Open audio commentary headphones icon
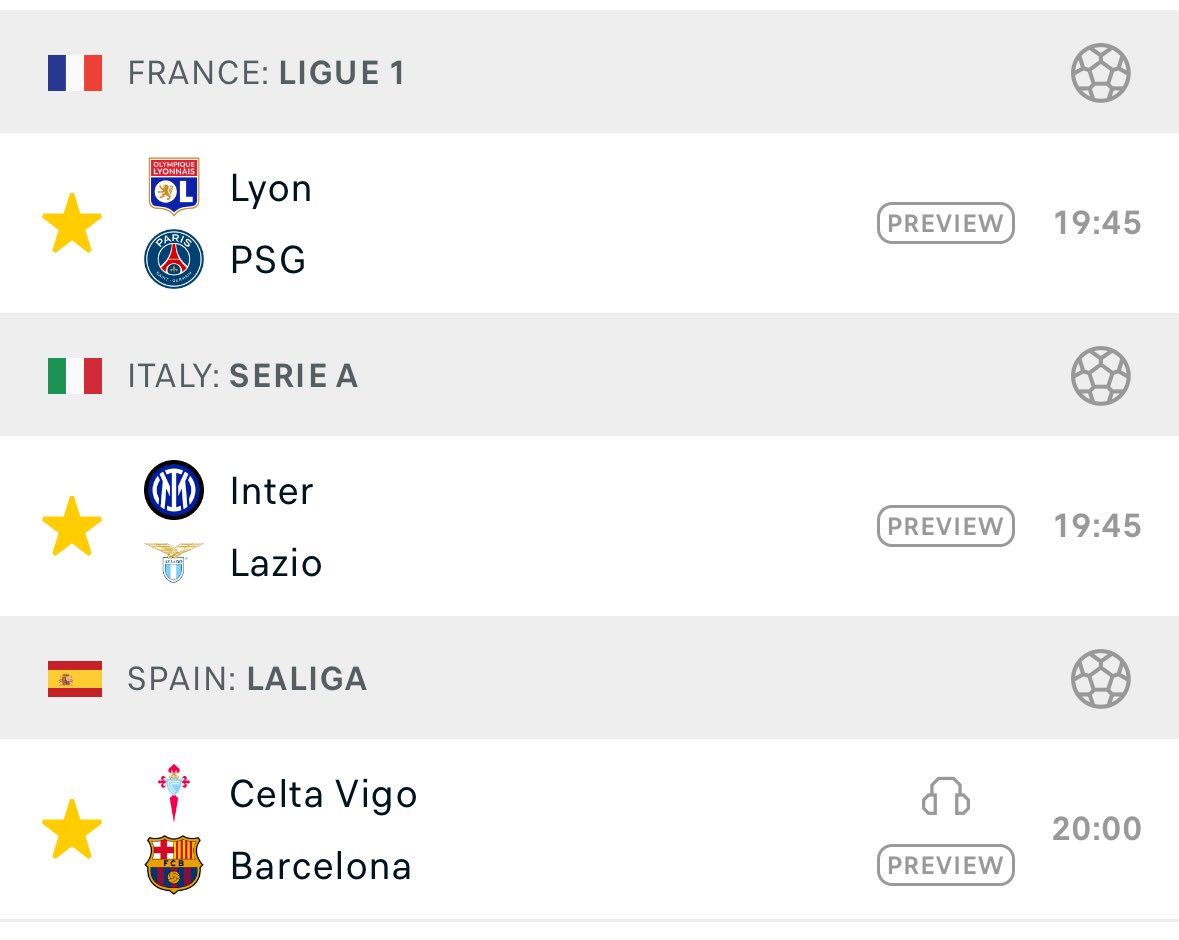 pyautogui.click(x=946, y=796)
